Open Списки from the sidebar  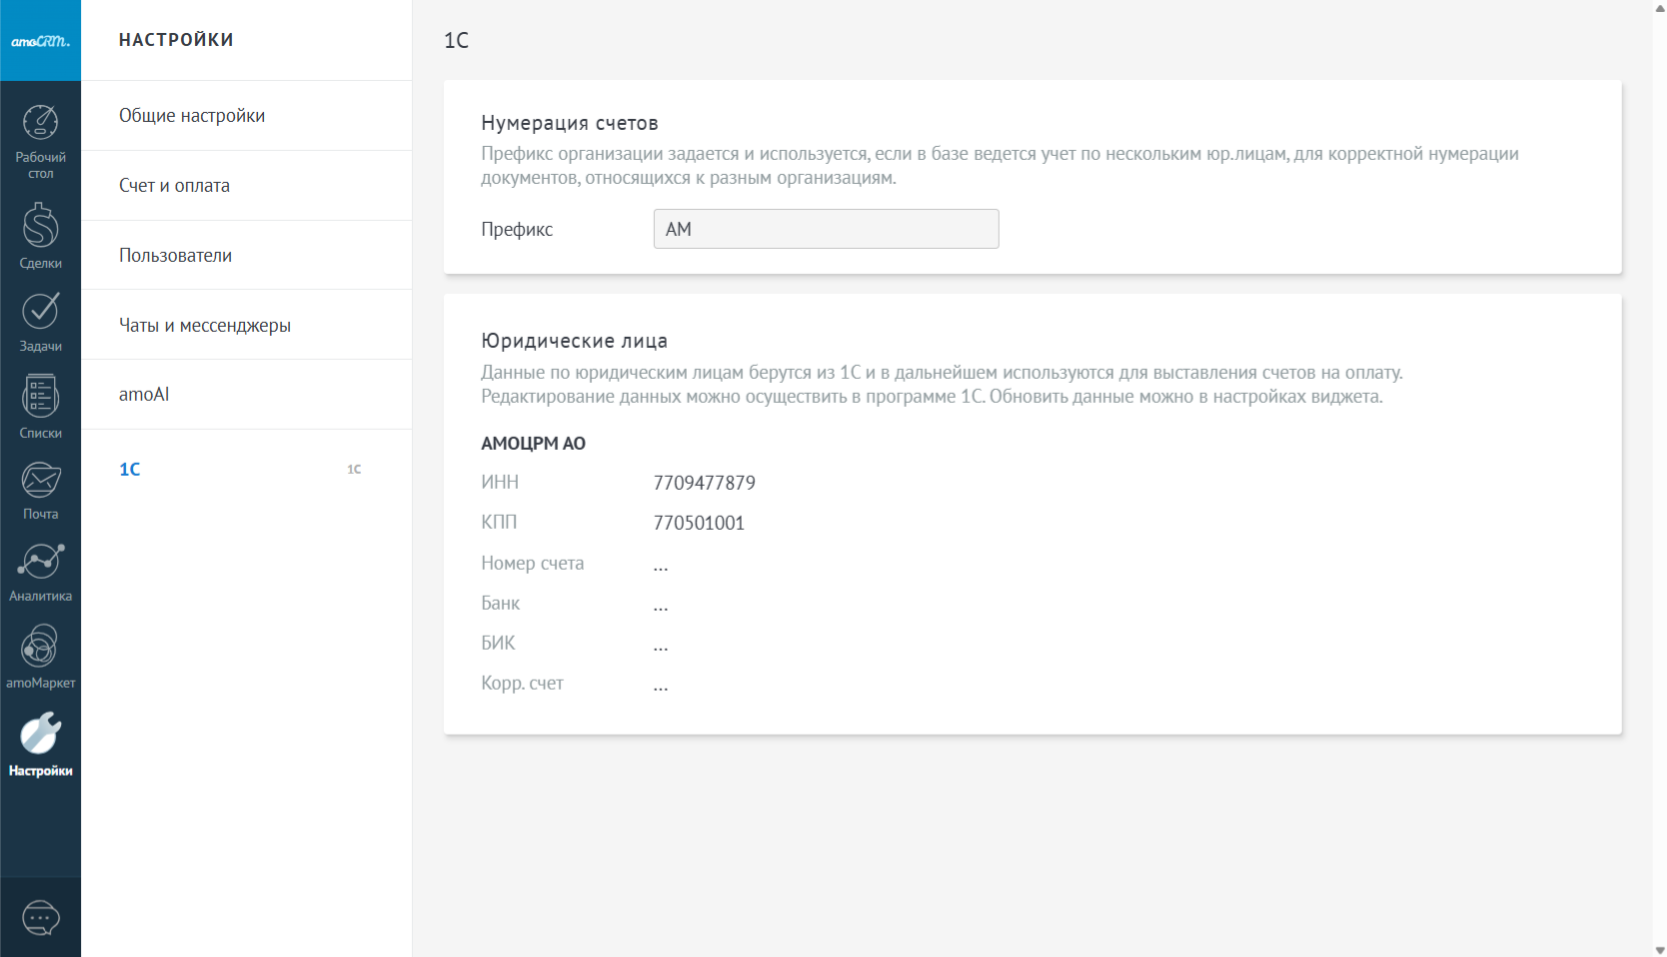pos(40,407)
